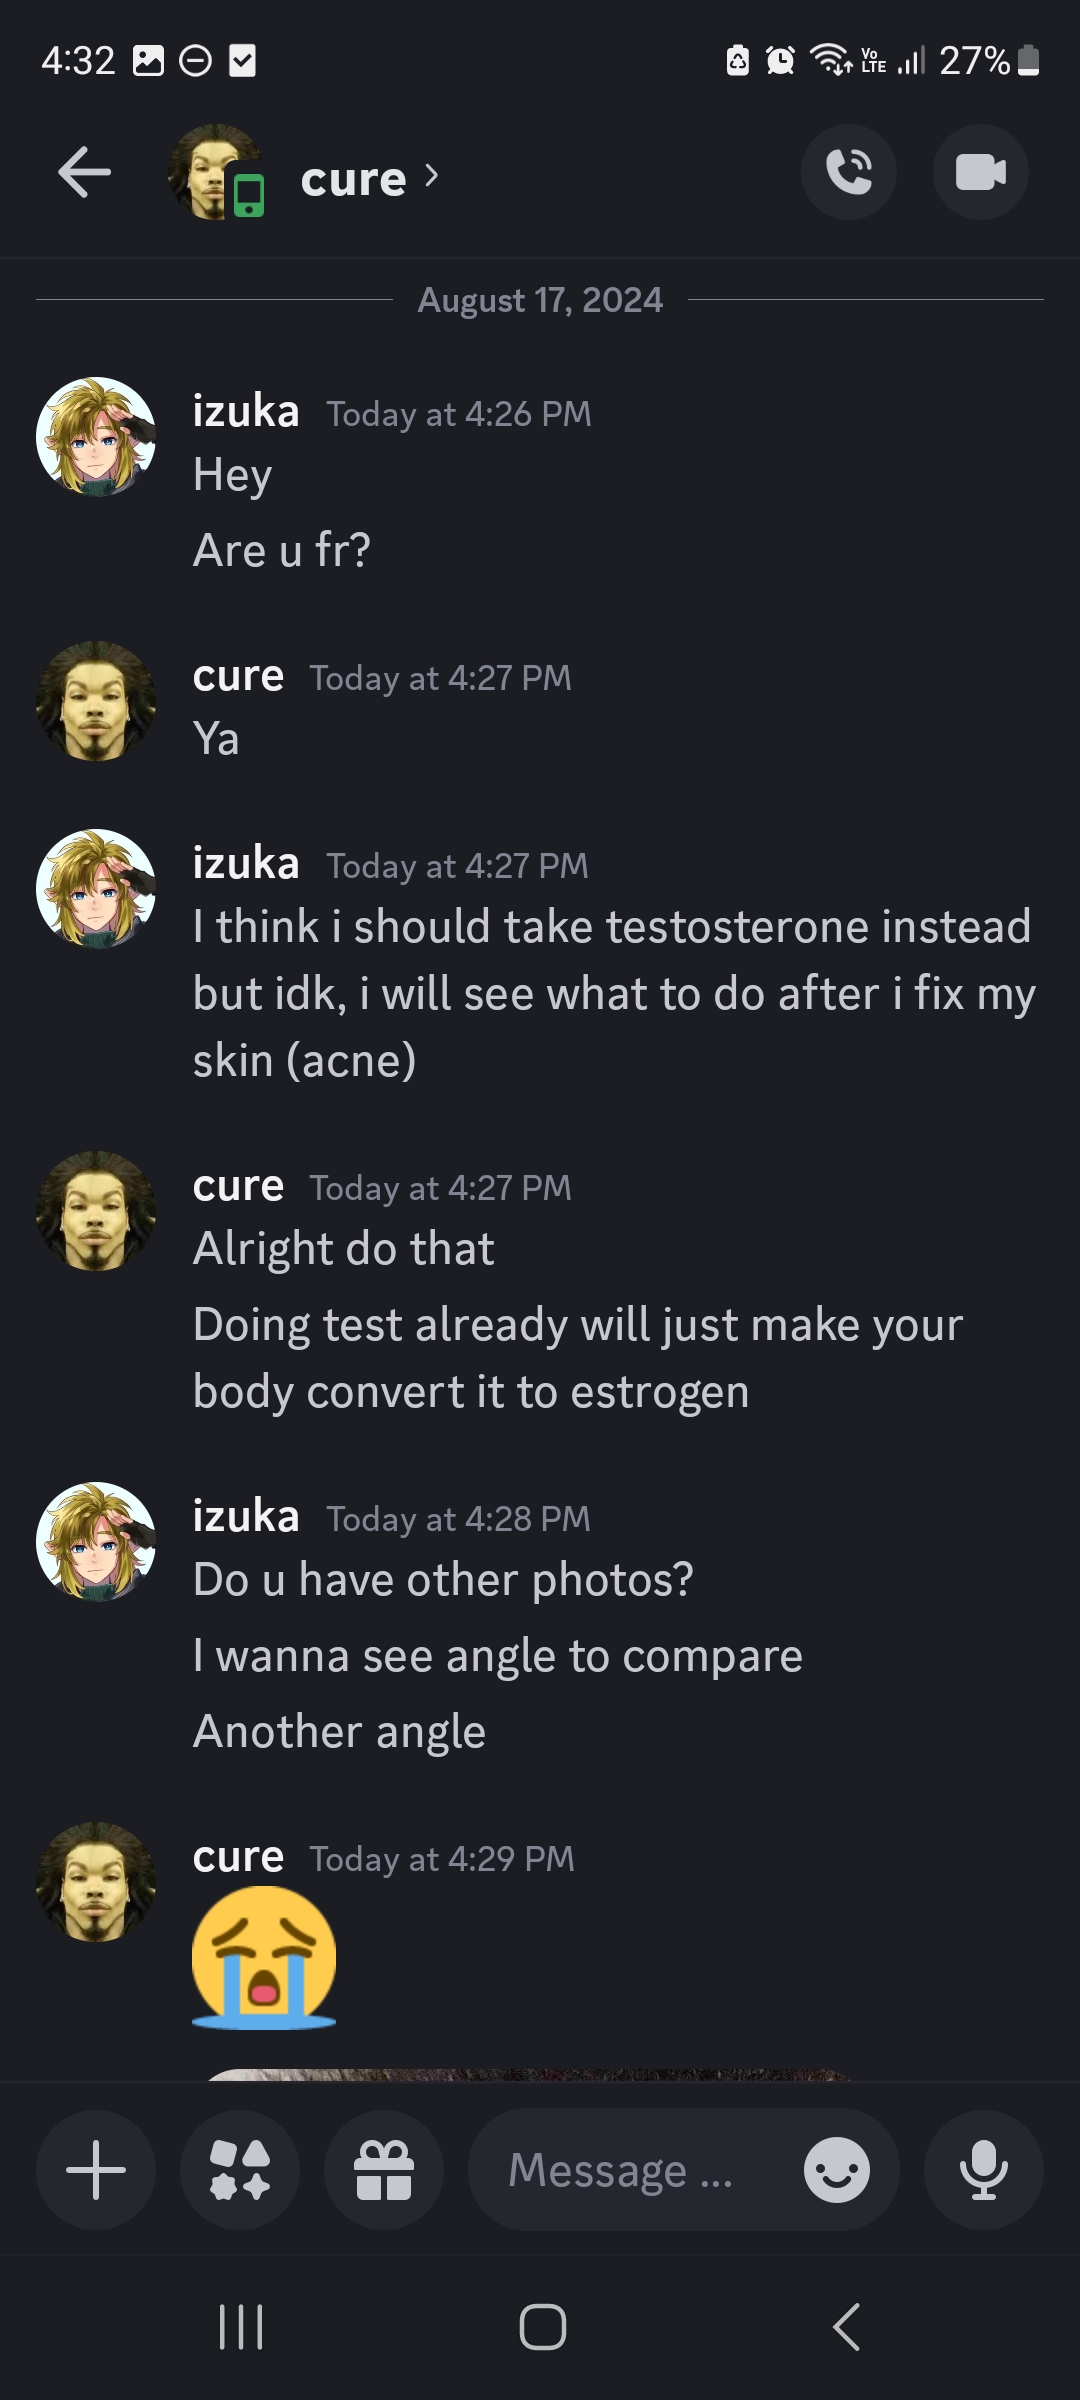Start a video call with cure
This screenshot has height=2400, width=1080.
(979, 172)
